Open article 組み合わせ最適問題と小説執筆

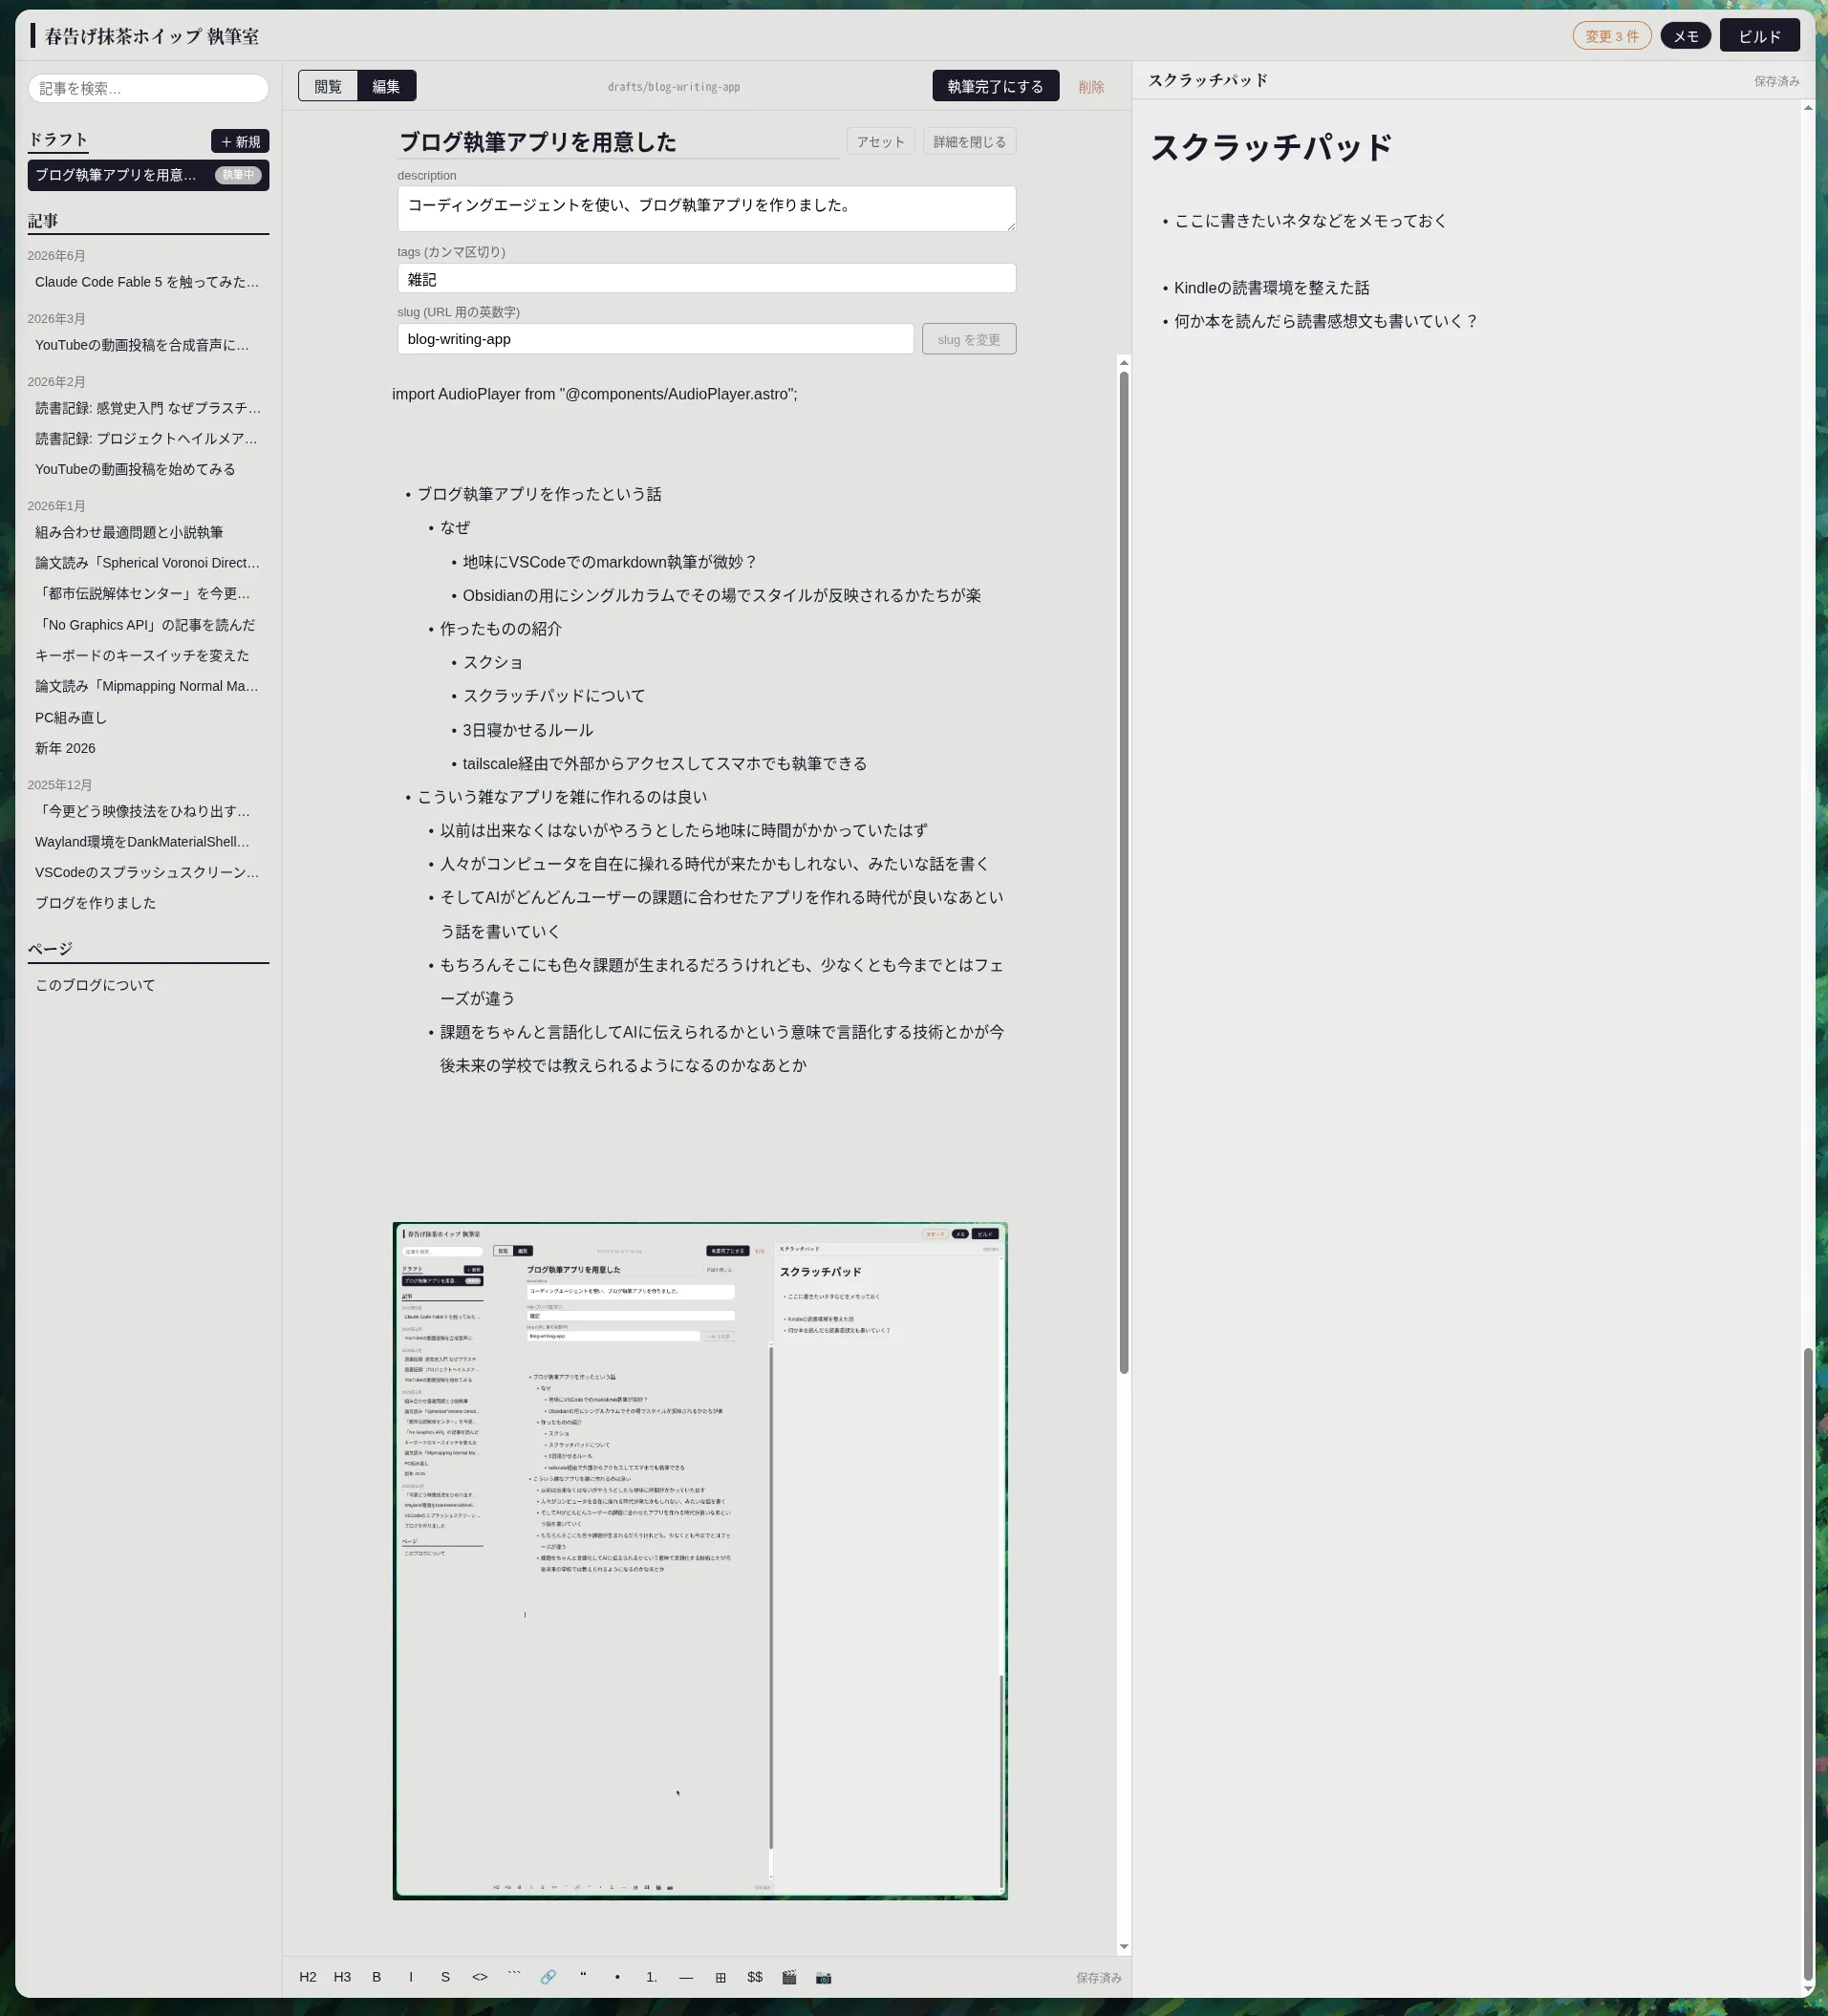(x=148, y=532)
